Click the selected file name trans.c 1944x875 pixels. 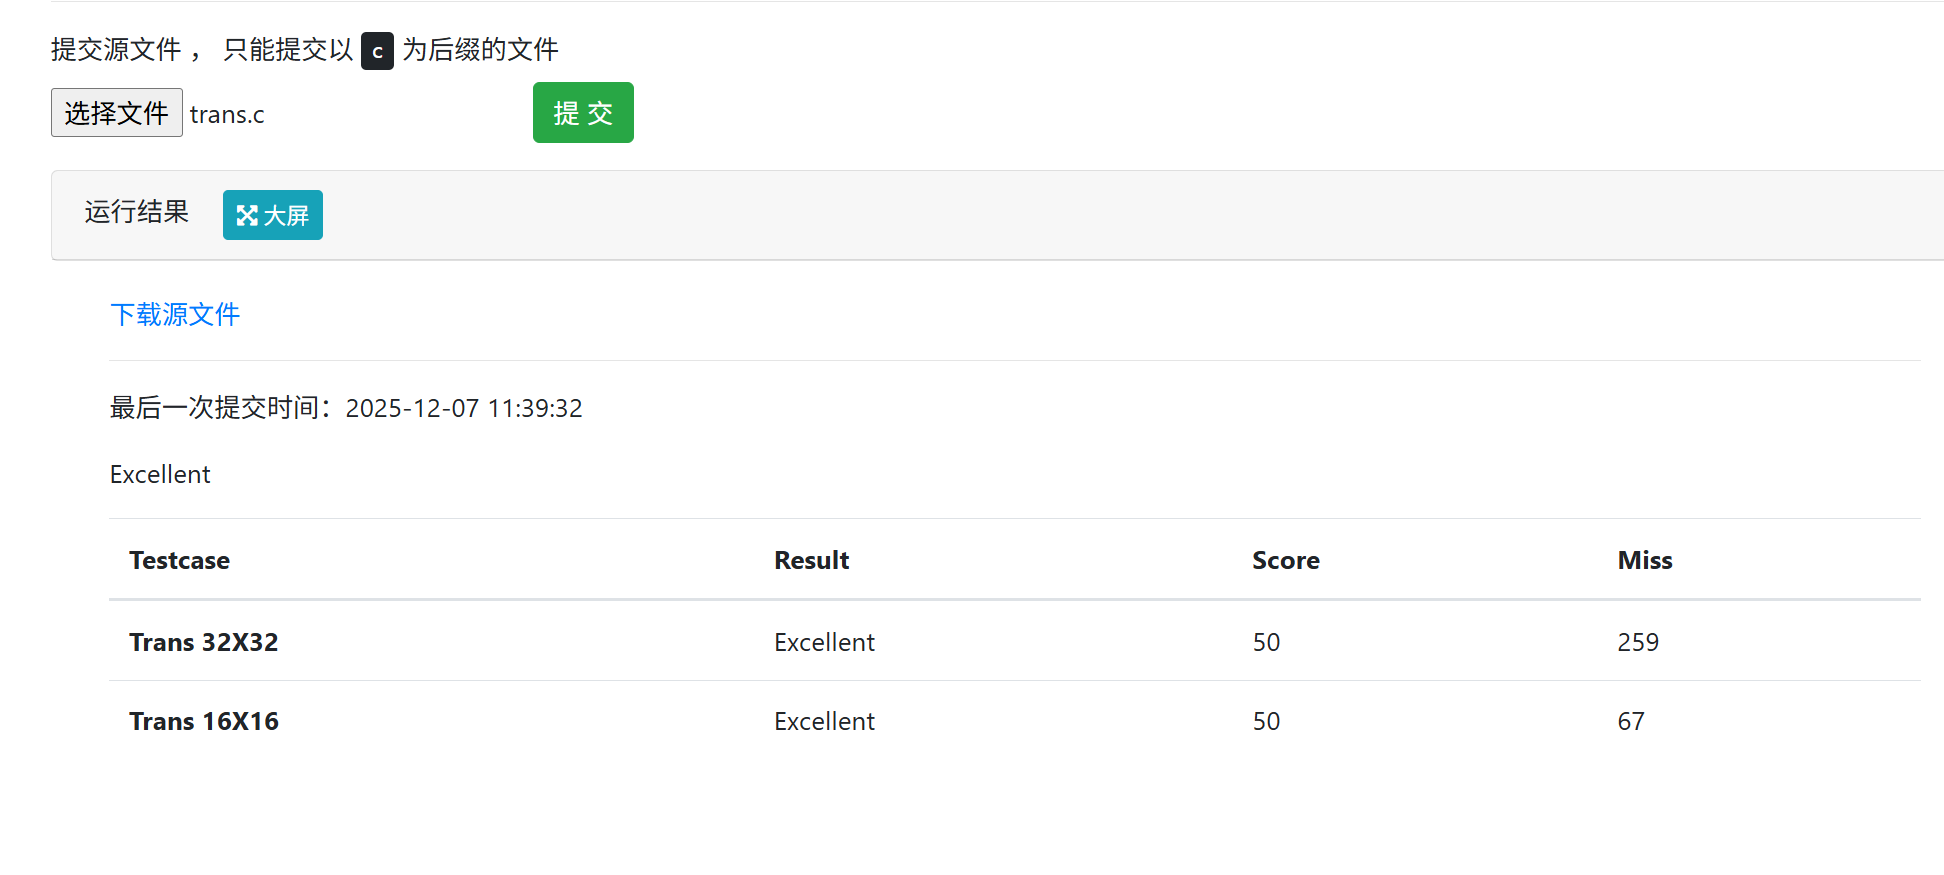coord(227,115)
